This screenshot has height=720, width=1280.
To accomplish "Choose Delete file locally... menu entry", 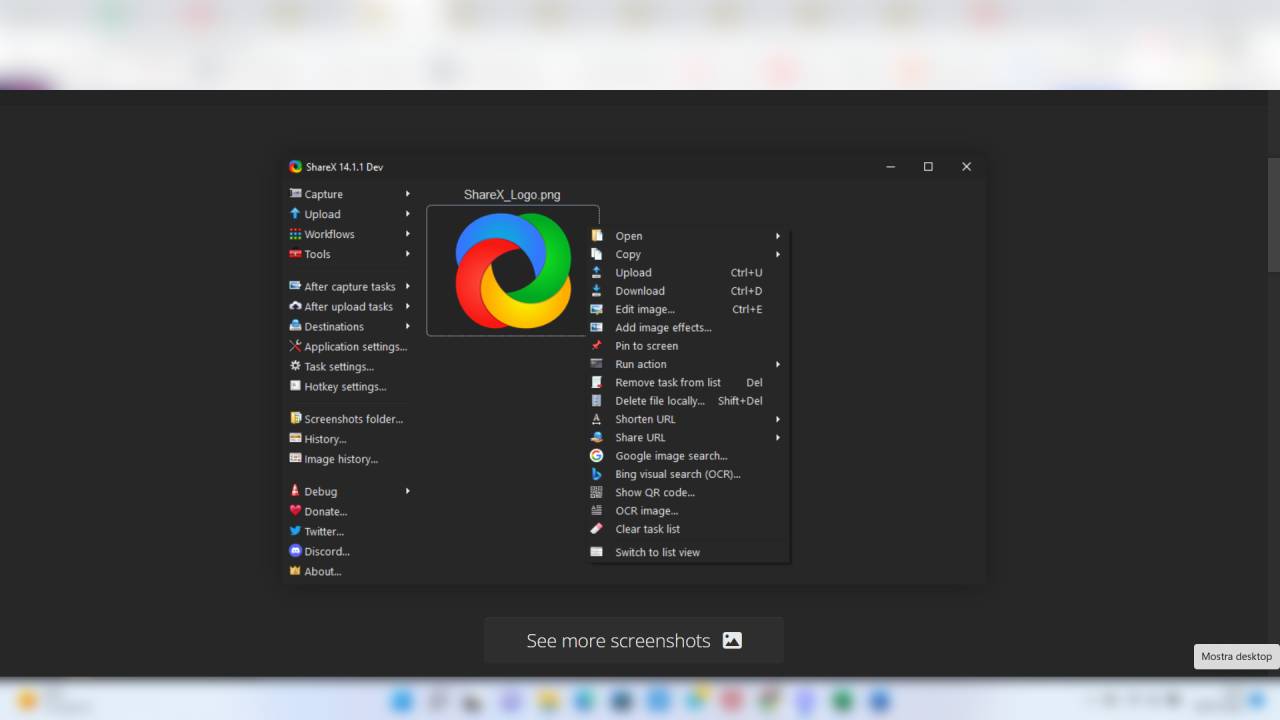I will [x=659, y=401].
